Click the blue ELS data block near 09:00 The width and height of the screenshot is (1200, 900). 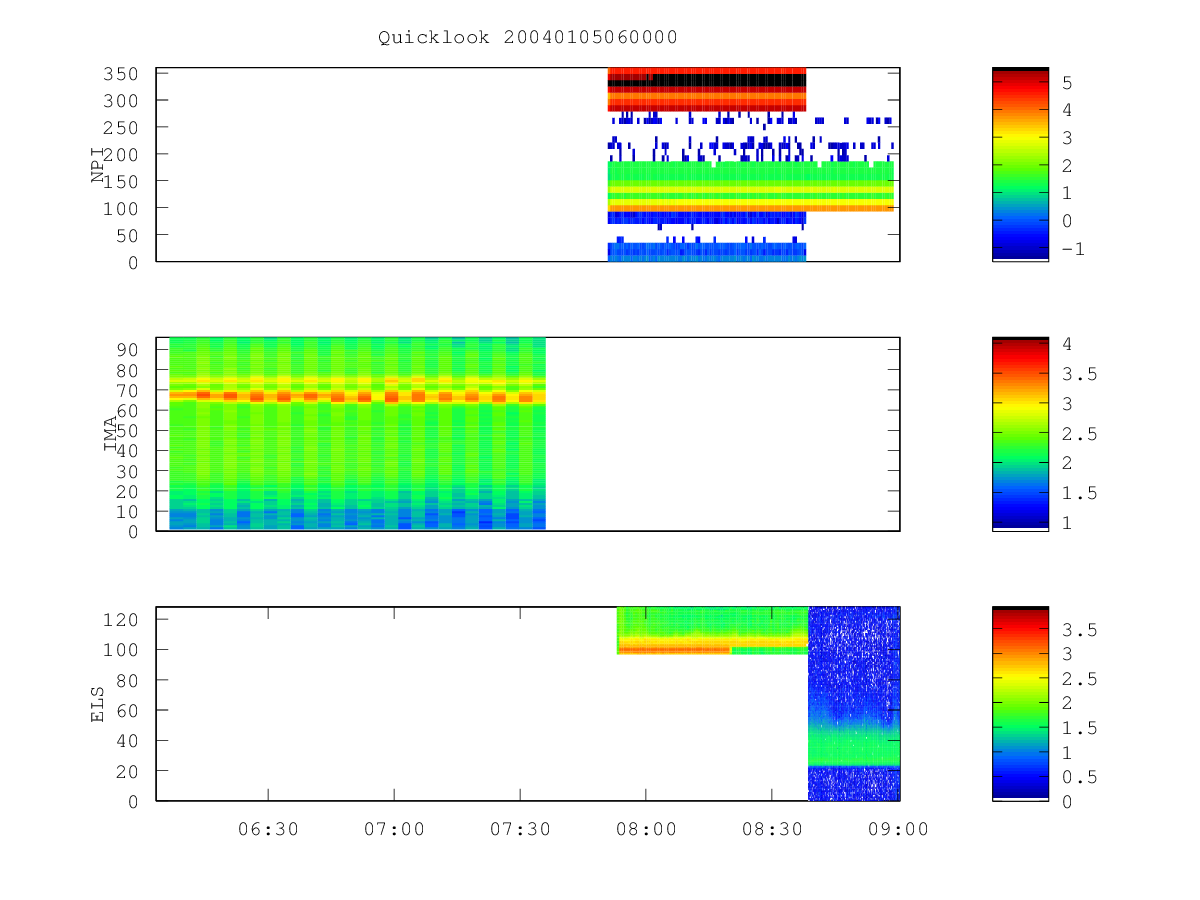[854, 703]
